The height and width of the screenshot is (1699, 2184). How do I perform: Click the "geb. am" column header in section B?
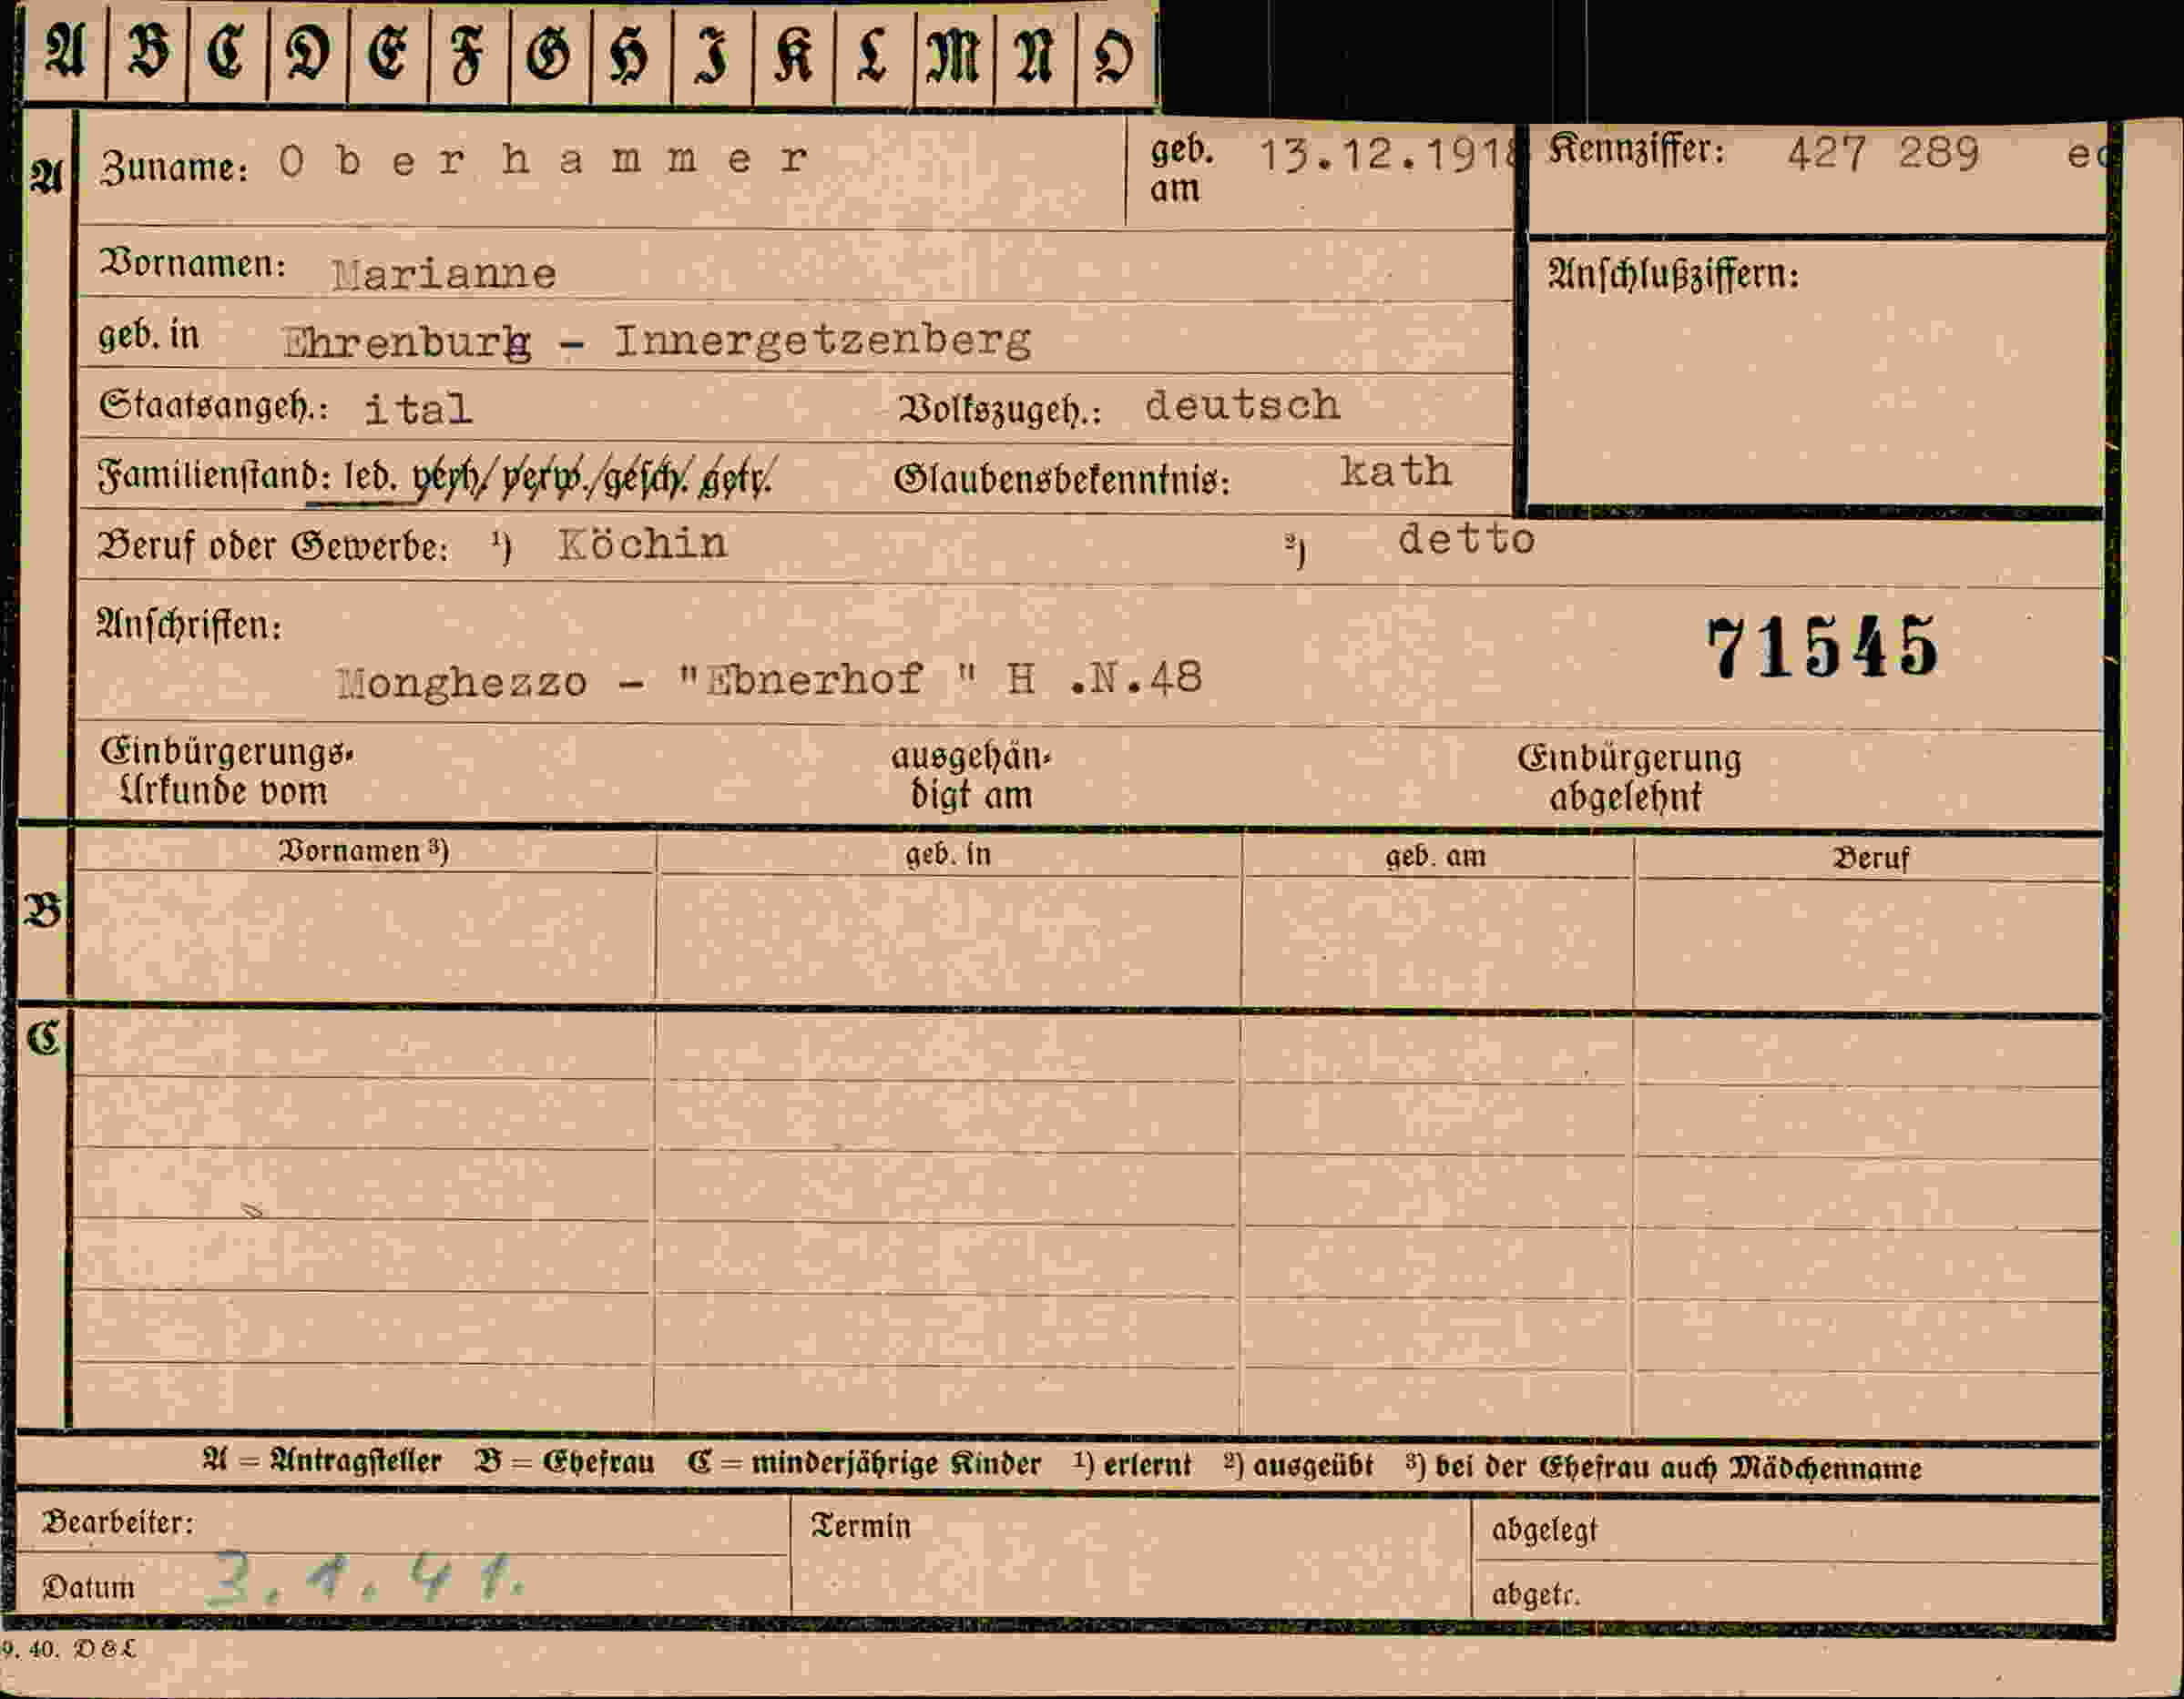1435,856
